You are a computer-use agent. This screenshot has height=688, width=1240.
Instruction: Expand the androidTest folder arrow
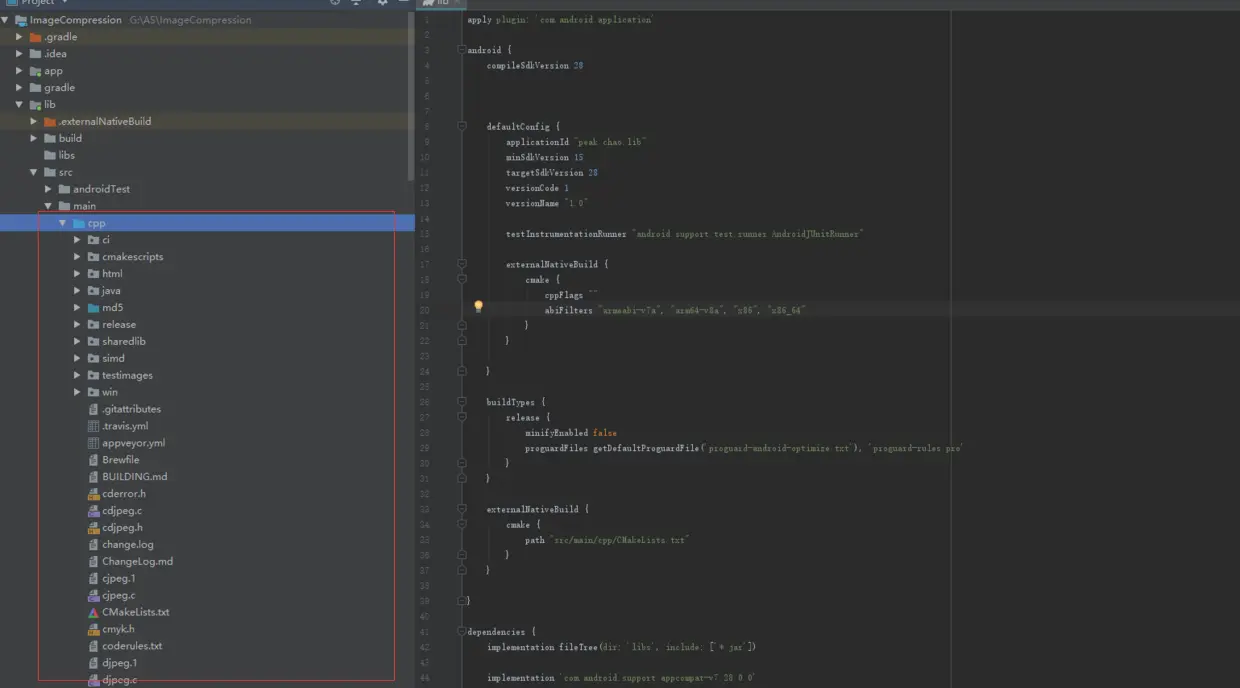pos(48,189)
